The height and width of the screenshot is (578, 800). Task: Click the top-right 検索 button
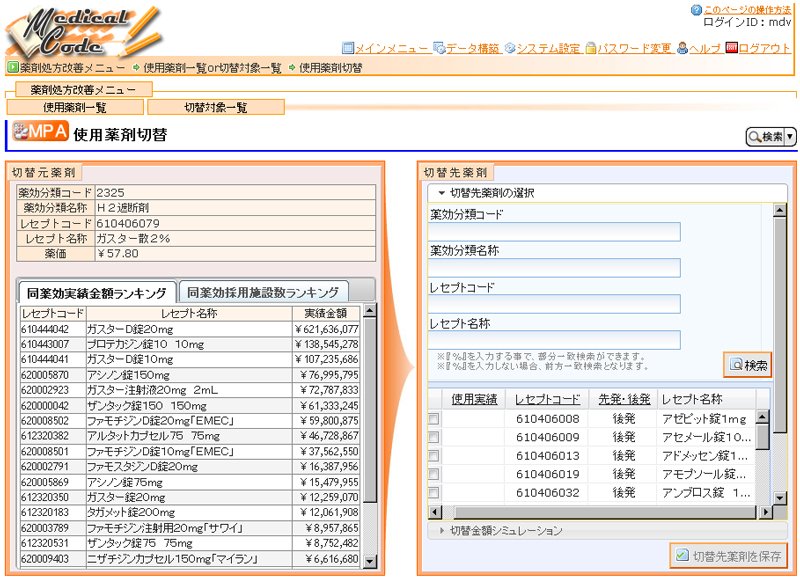(765, 137)
